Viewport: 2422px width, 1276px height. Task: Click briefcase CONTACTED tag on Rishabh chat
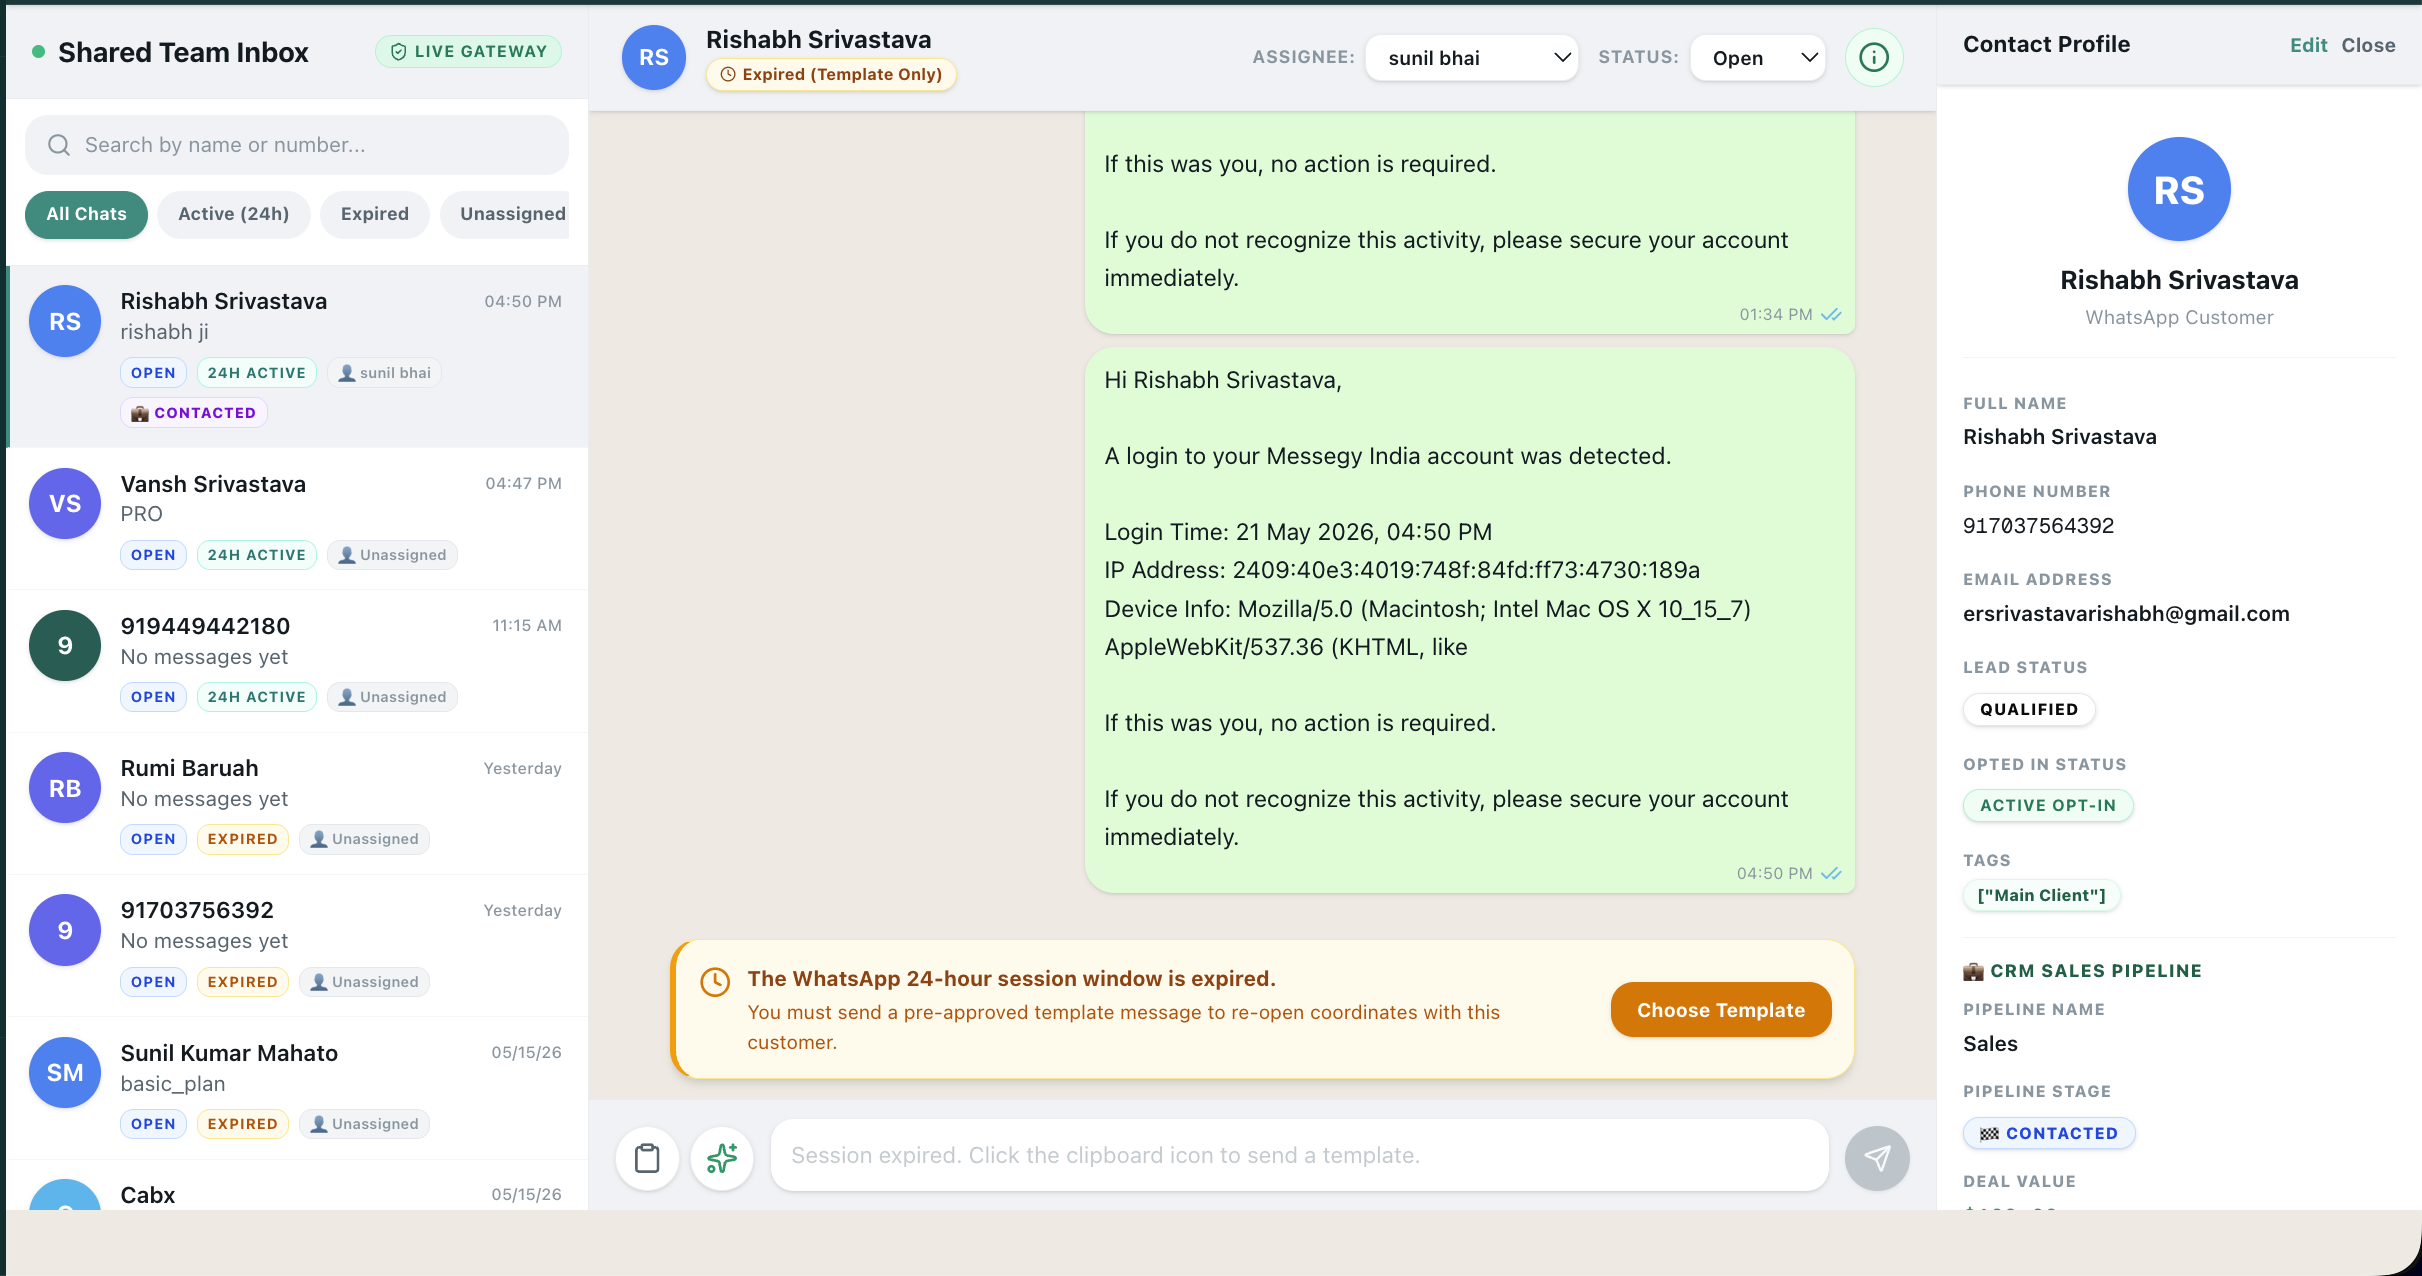(x=194, y=413)
